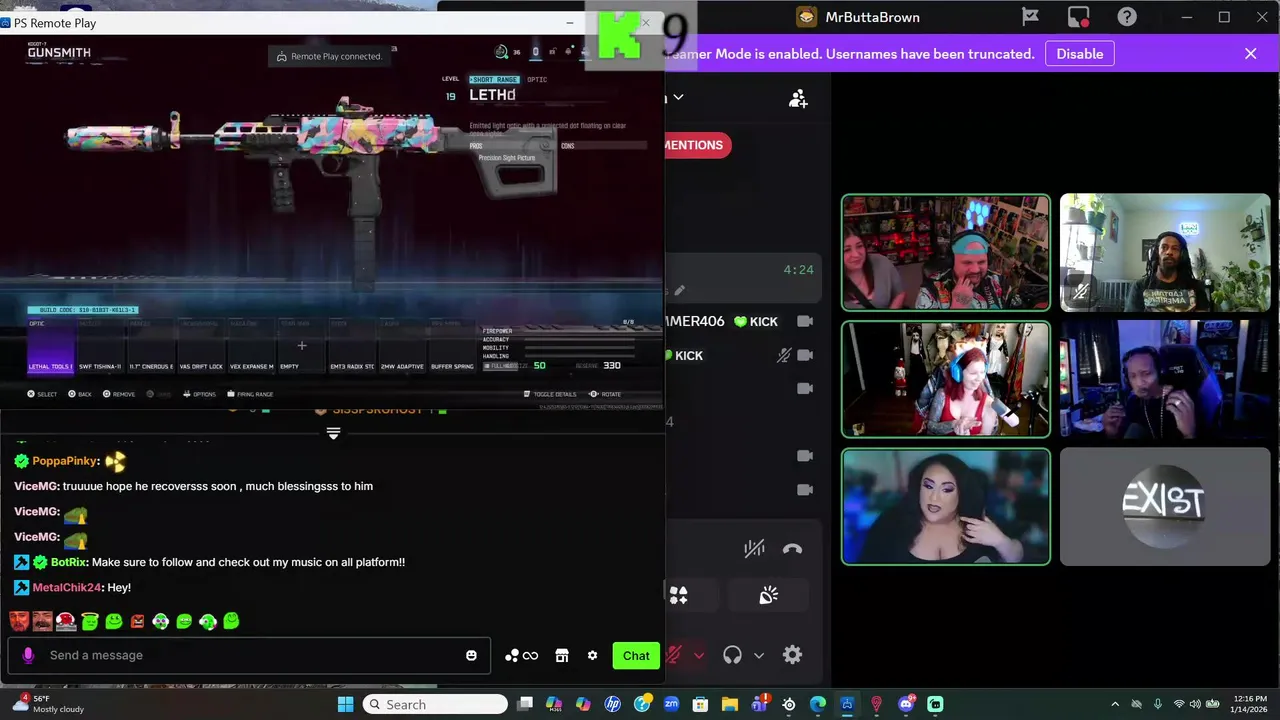Image resolution: width=1280 pixels, height=720 pixels.
Task: Select the BUFFER SPRING attachment slot
Action: tap(452, 347)
